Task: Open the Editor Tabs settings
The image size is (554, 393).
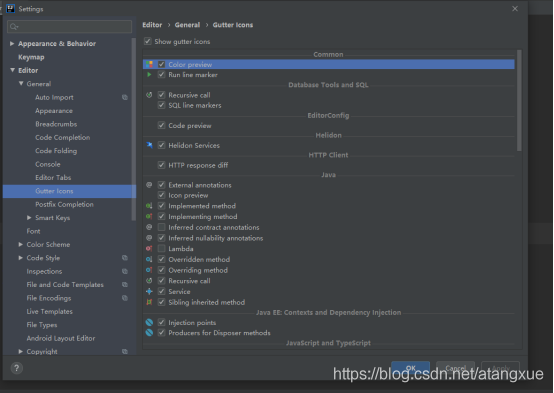Action: coord(53,177)
